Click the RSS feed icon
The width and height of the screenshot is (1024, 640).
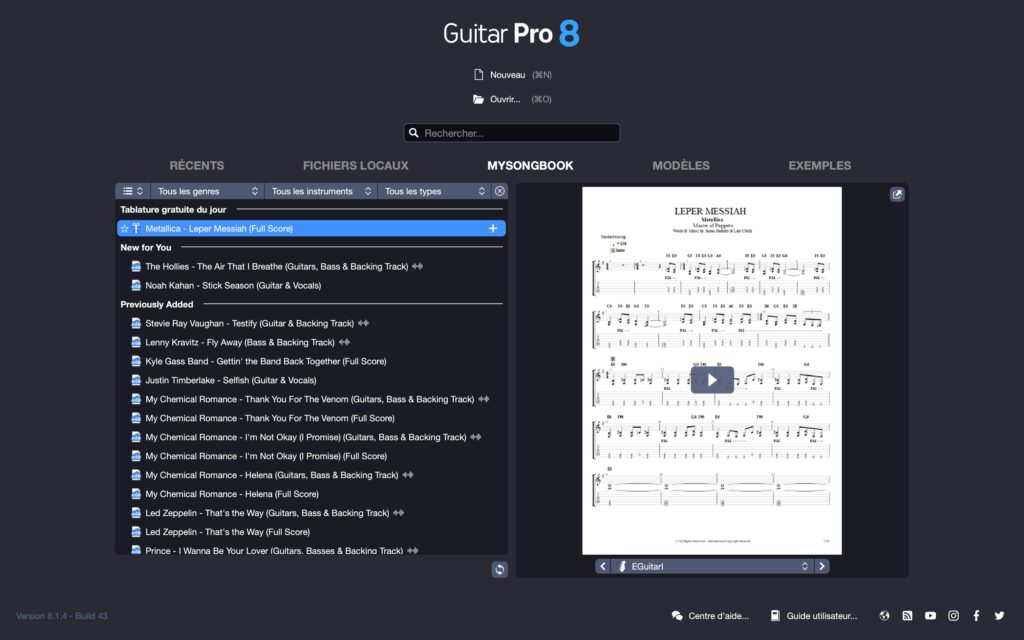click(907, 615)
